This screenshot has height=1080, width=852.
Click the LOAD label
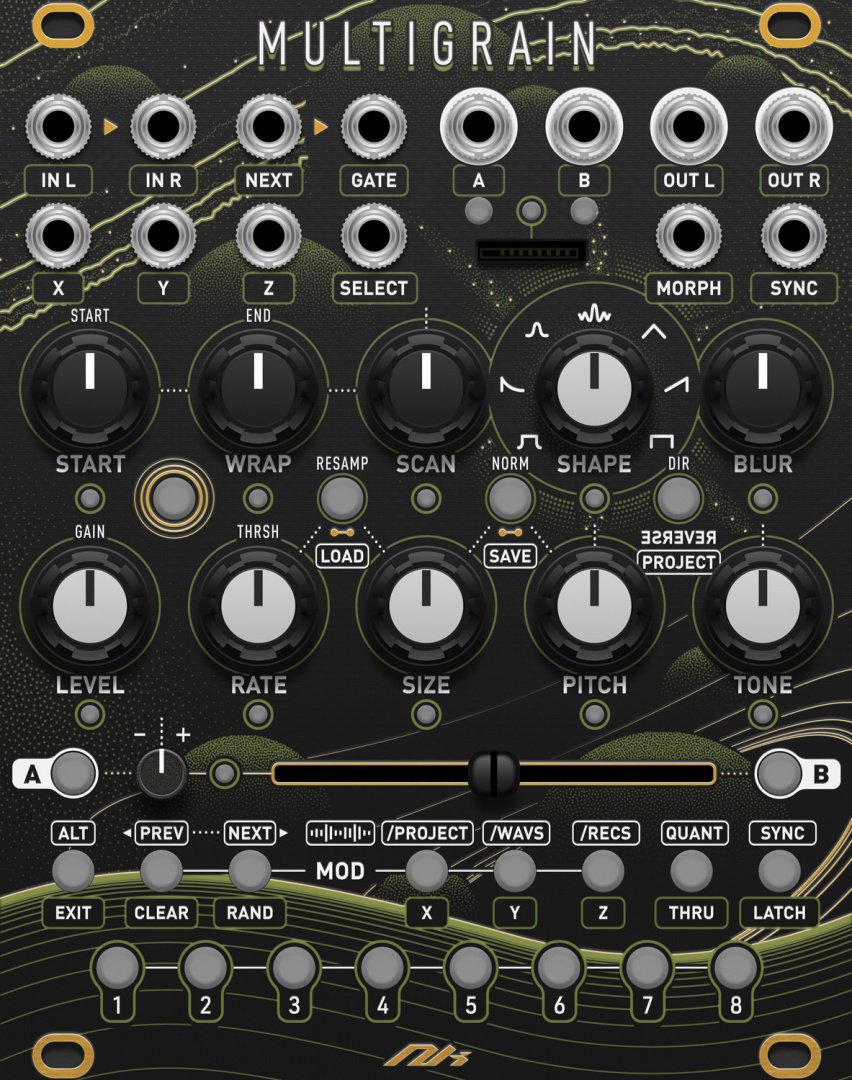pos(342,556)
